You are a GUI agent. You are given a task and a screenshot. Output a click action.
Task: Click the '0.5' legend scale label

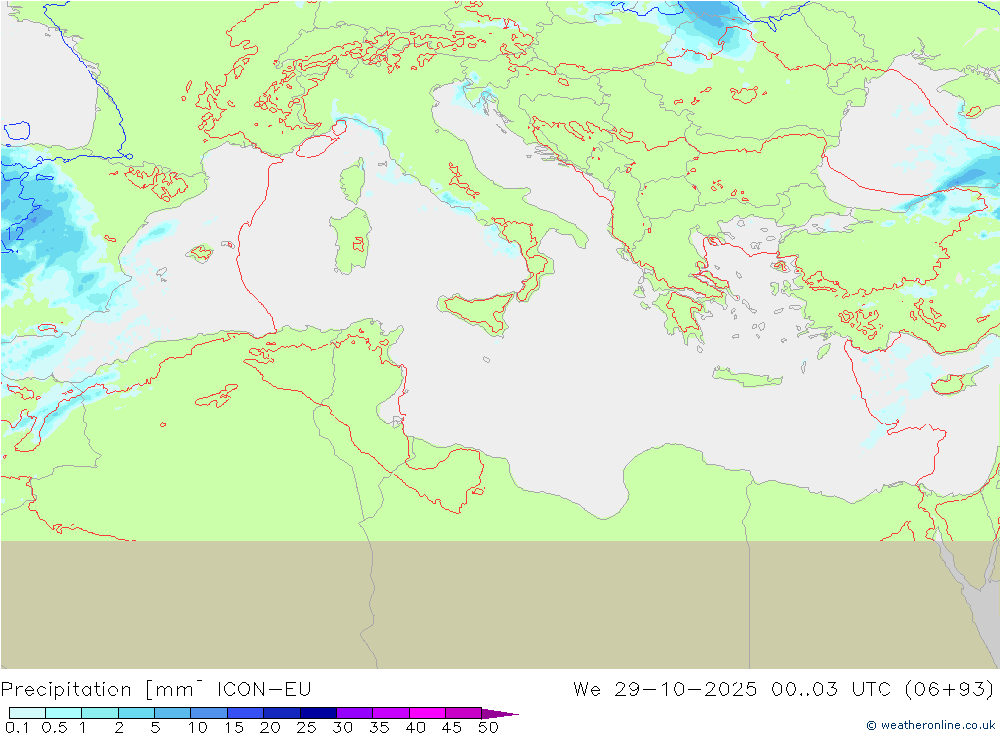[54, 727]
